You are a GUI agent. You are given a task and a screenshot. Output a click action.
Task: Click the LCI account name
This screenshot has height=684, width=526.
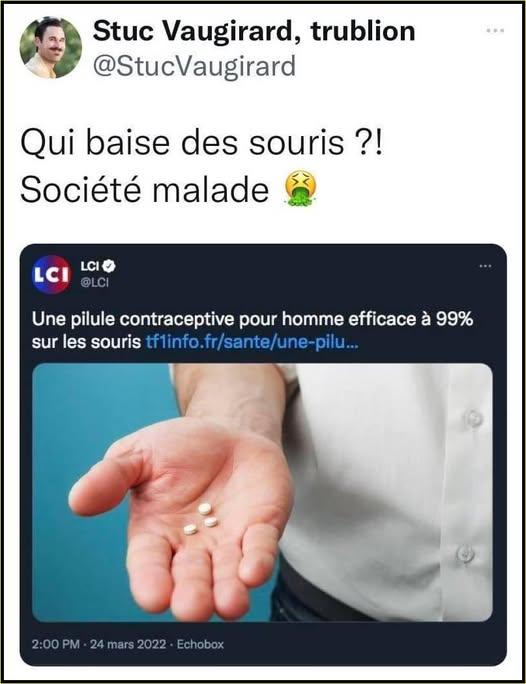91,266
